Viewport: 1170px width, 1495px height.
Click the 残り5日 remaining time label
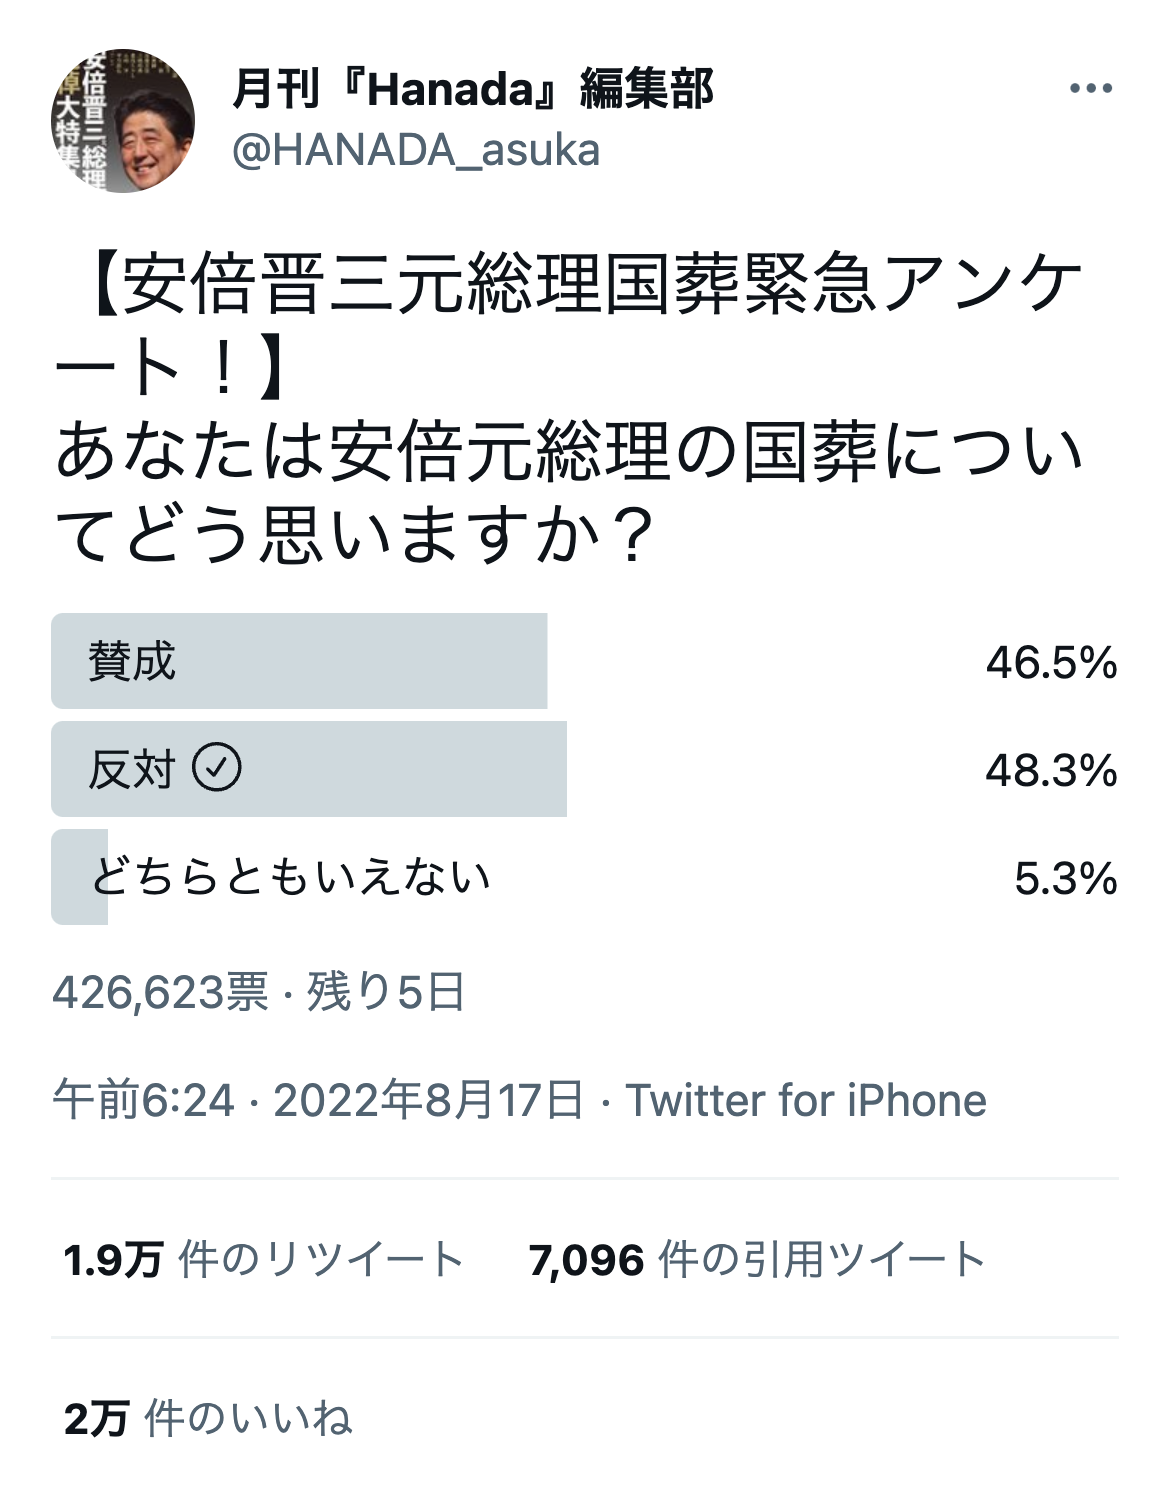point(386,992)
